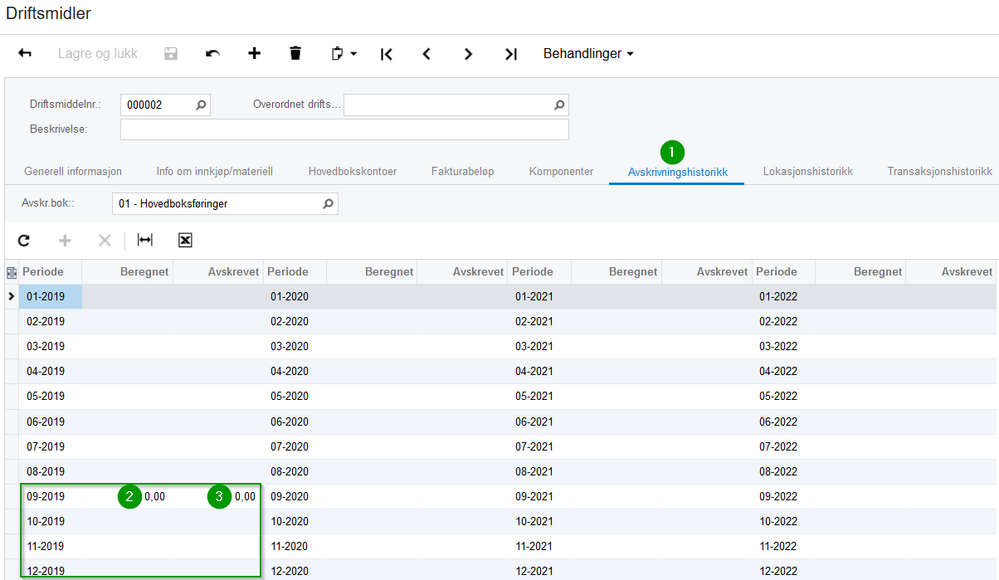The image size is (999, 580).
Task: Click the back arrow icon in toolbar
Action: [25, 54]
